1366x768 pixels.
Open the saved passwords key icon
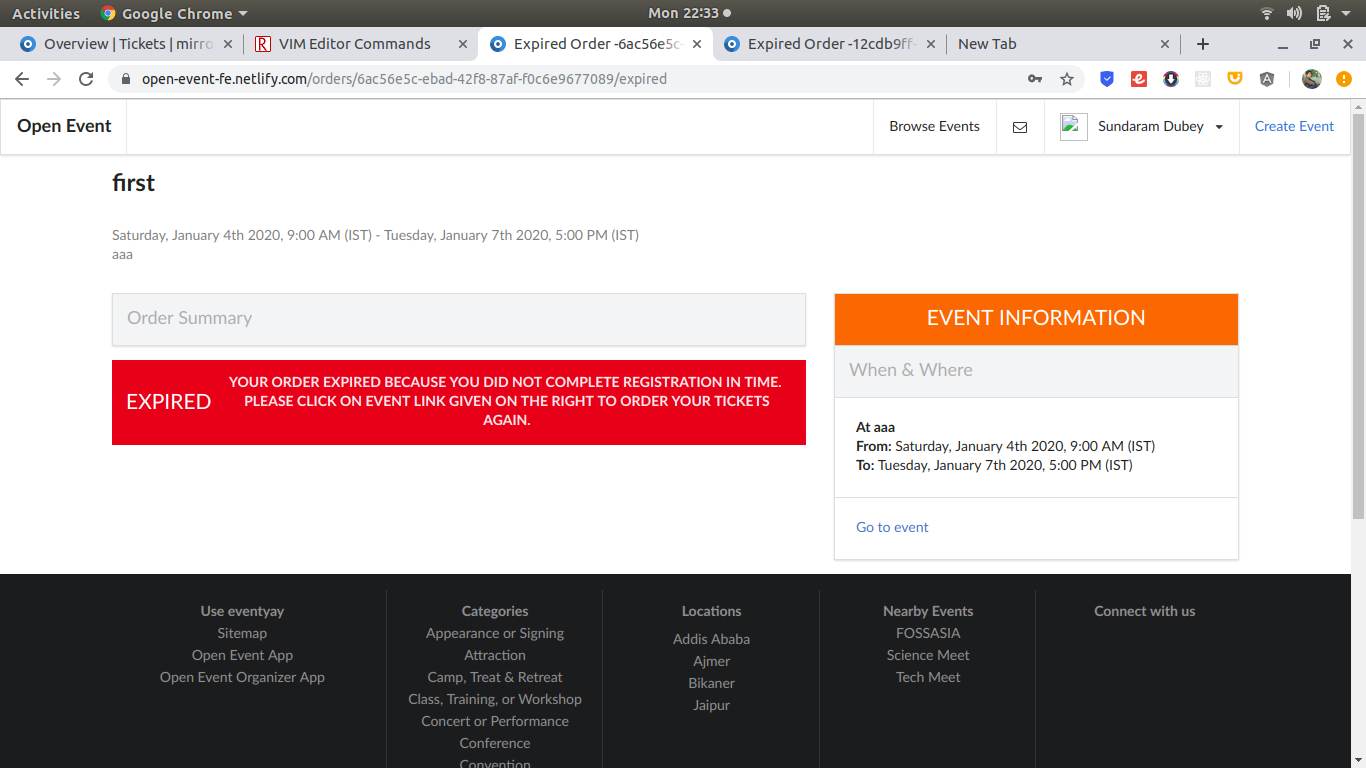pos(1035,79)
